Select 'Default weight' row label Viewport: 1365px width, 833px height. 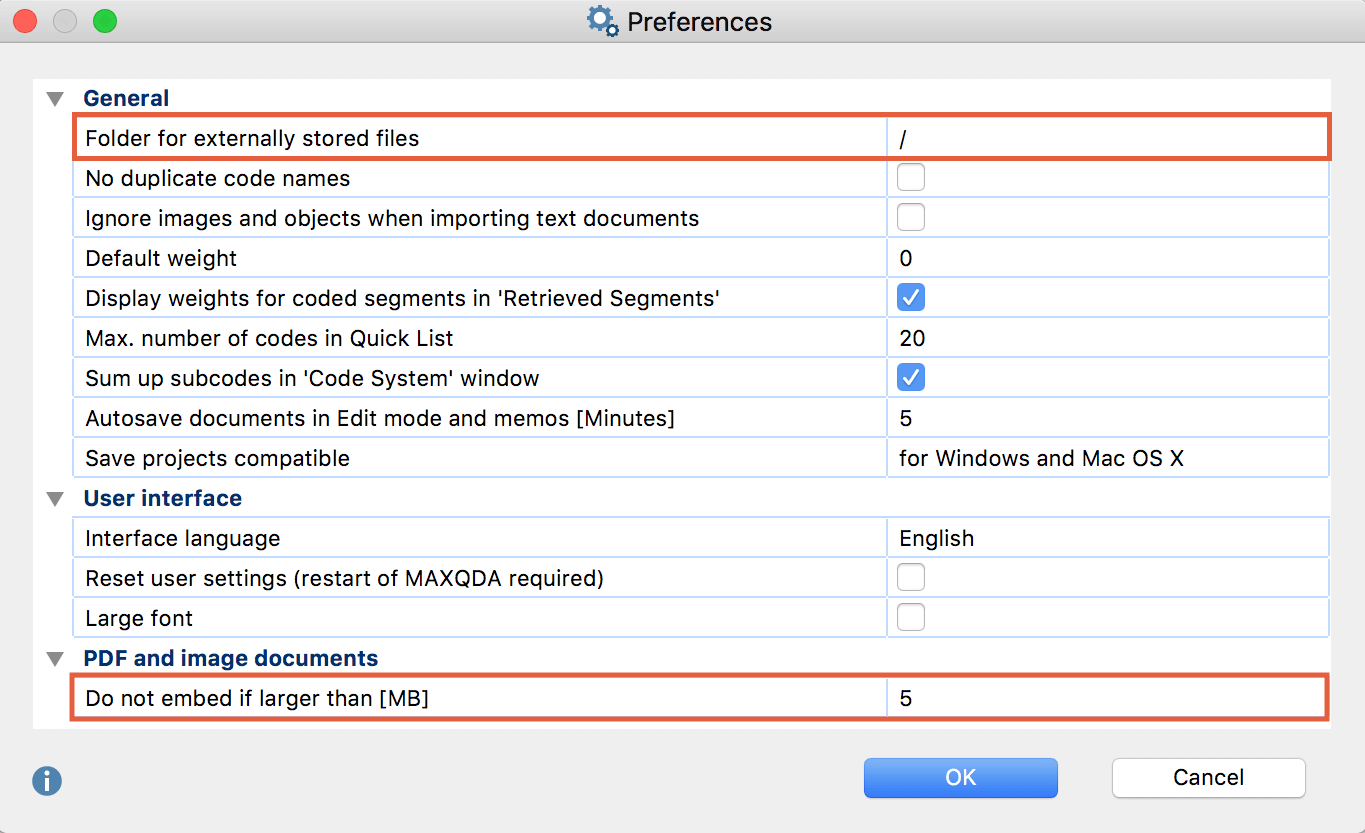coord(161,258)
